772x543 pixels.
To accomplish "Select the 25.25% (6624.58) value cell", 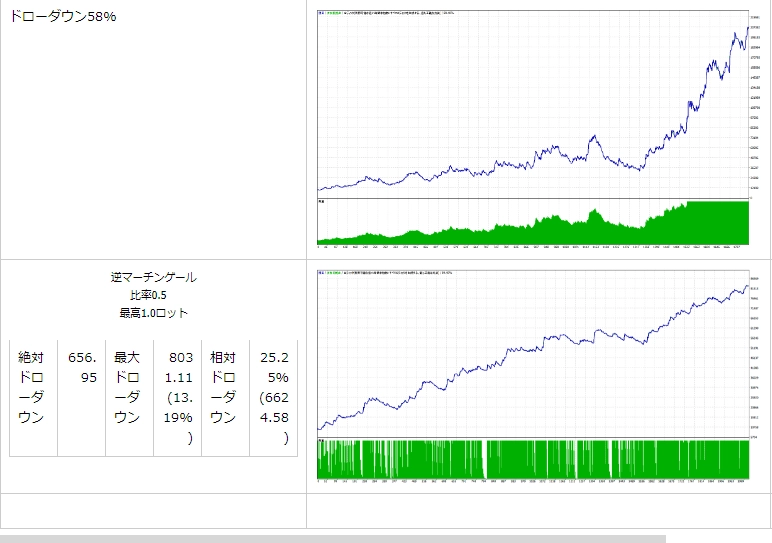I will pos(273,396).
